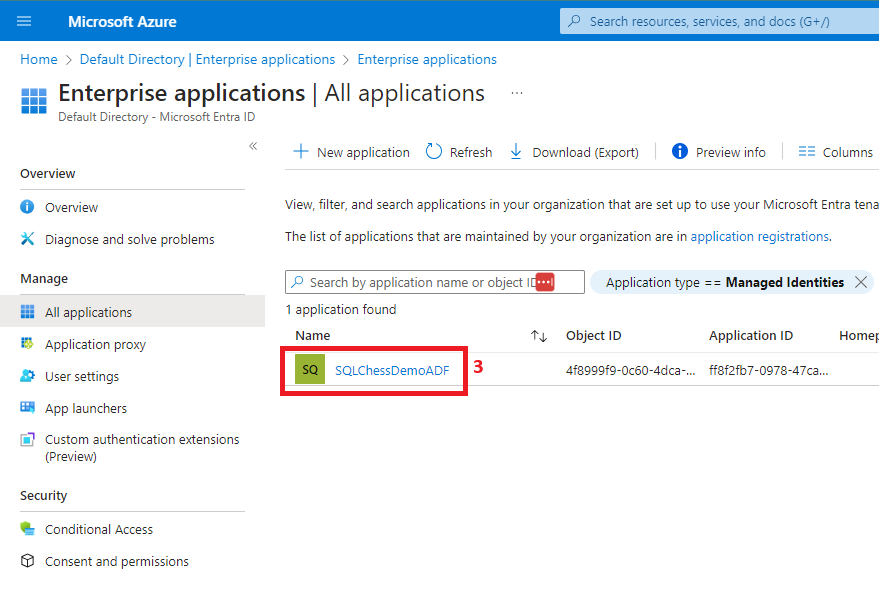
Task: Click the green SQ application avatar
Action: tap(310, 369)
